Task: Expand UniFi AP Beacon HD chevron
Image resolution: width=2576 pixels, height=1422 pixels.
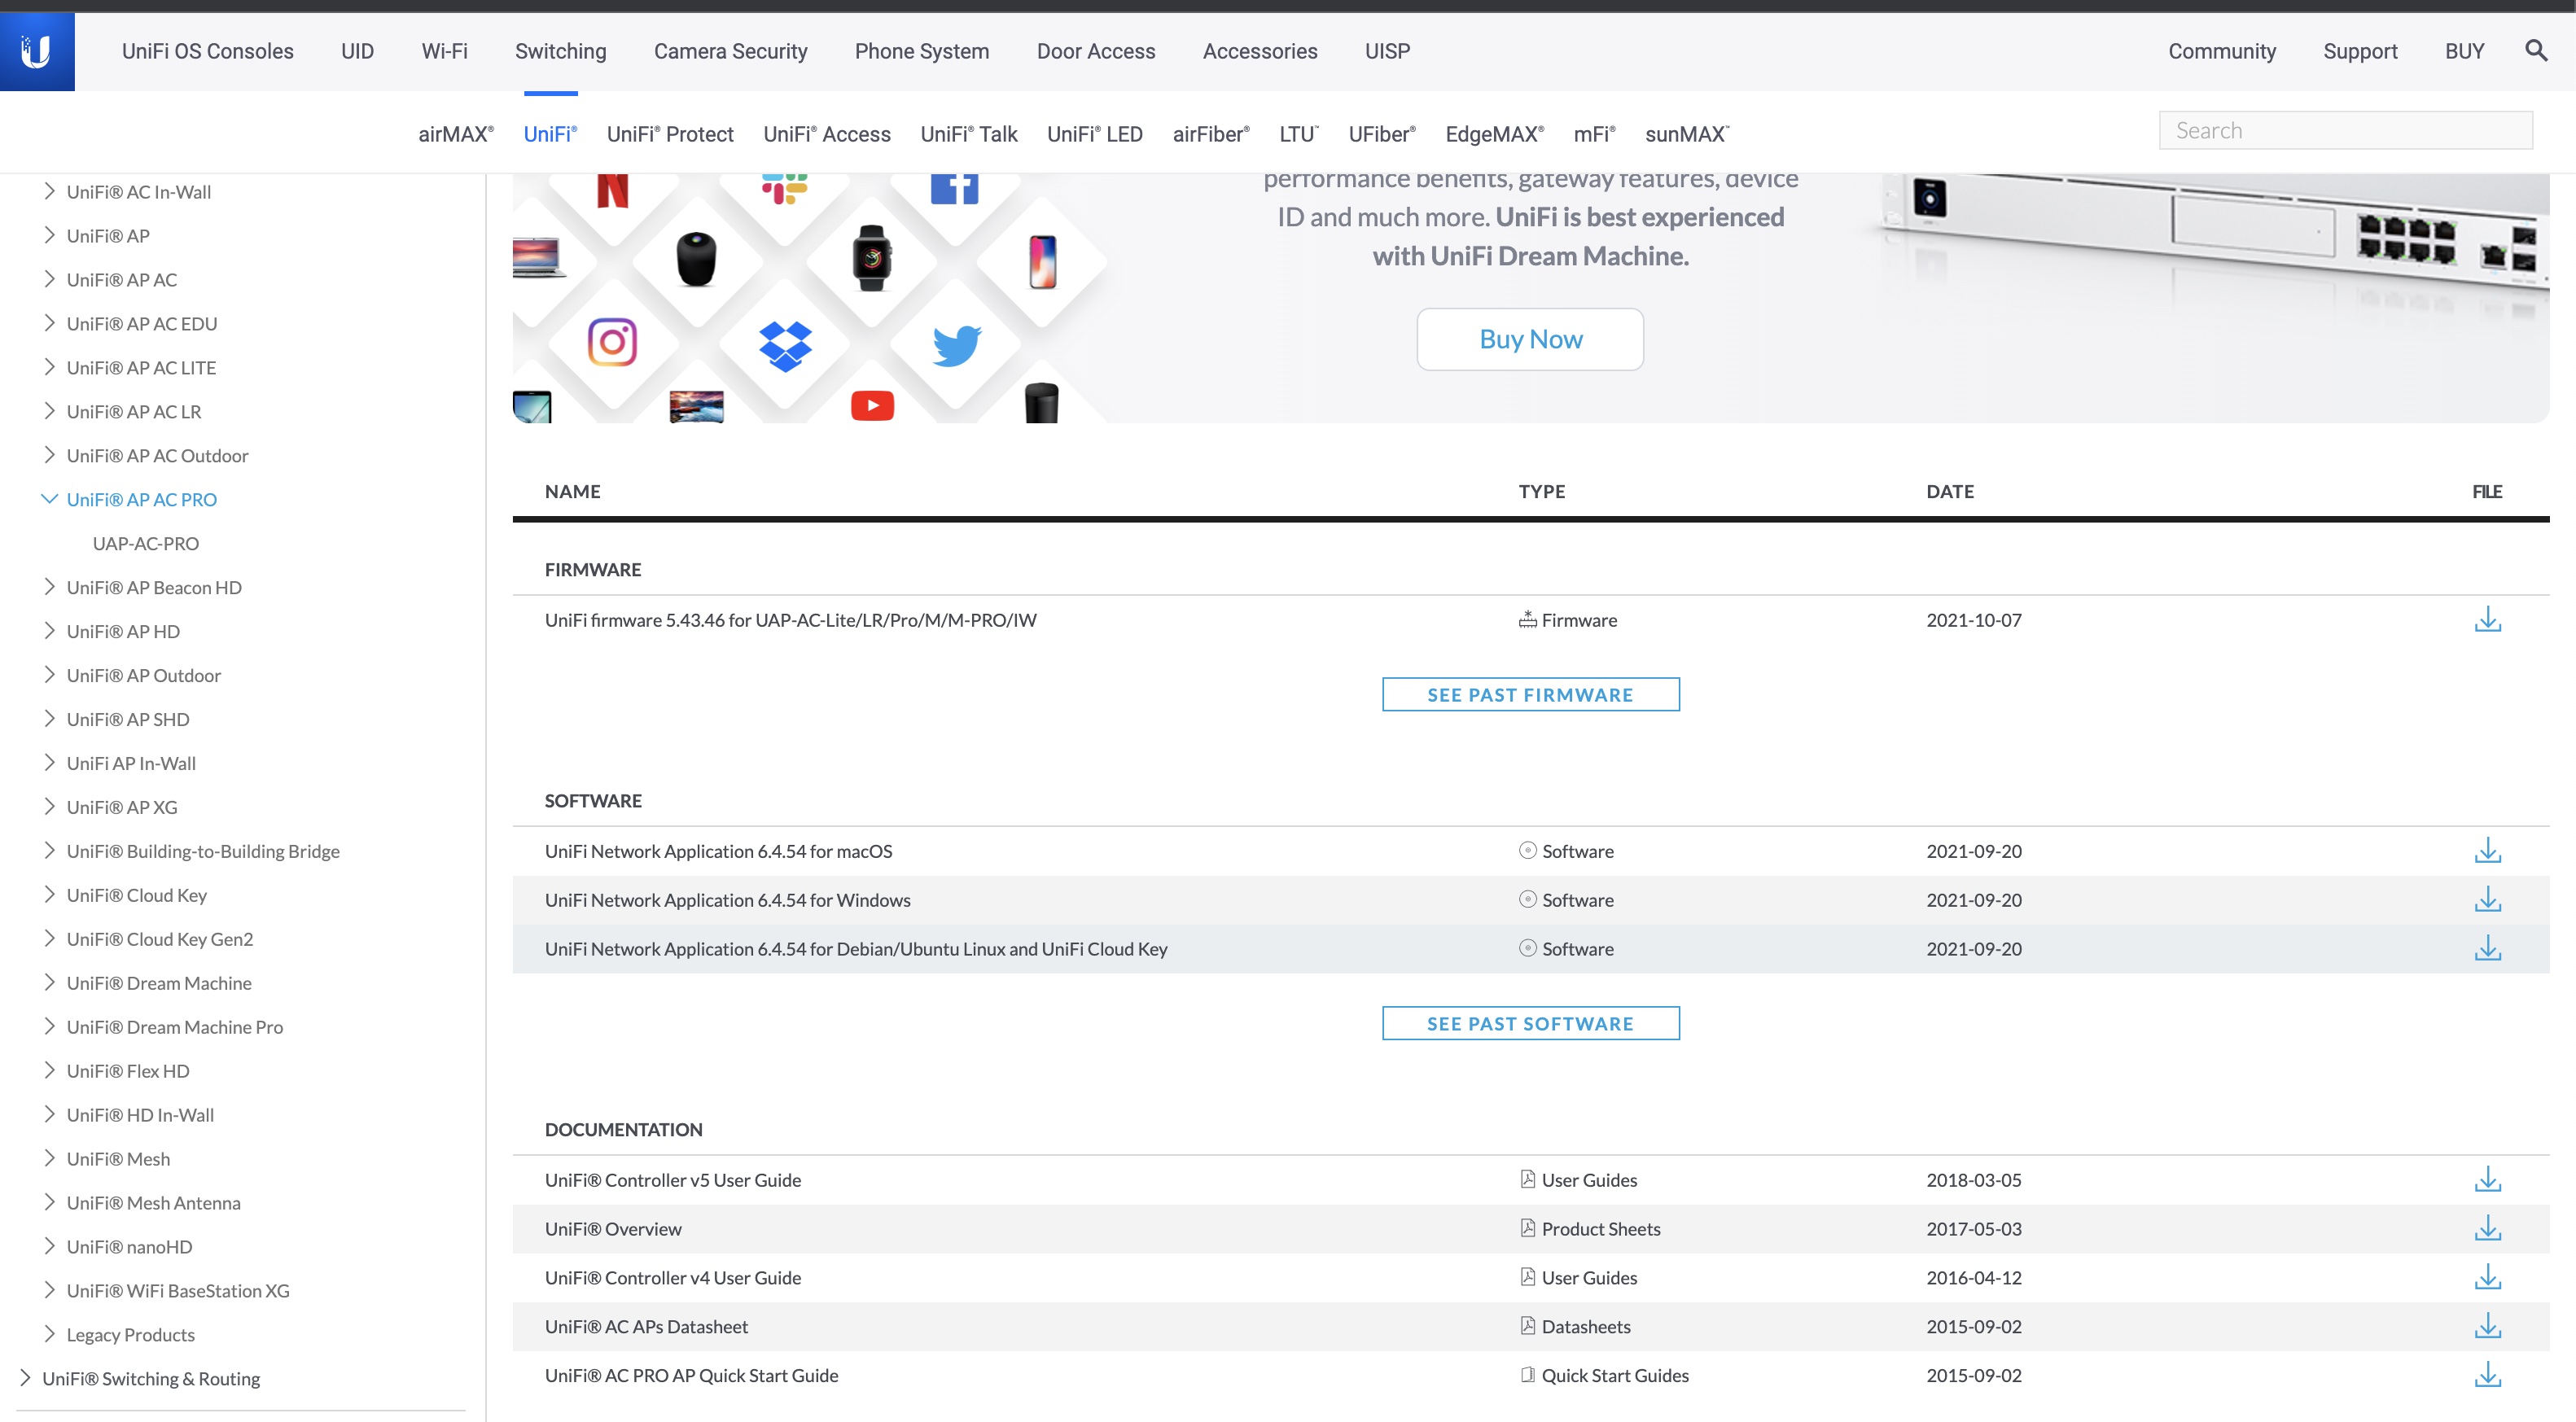Action: coord(49,587)
